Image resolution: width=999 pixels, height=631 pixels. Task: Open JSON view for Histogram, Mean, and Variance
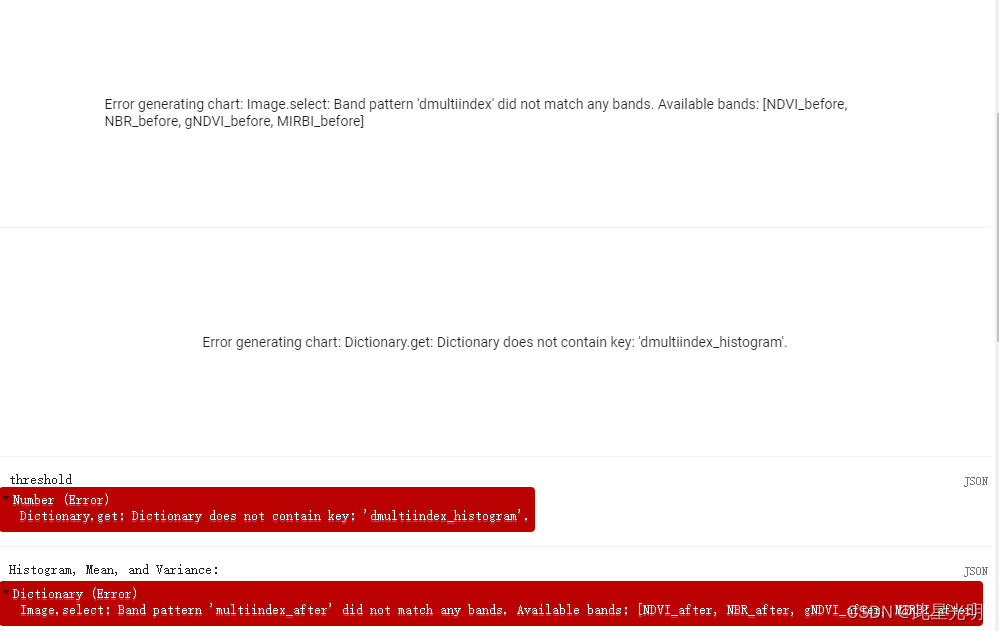[x=975, y=571]
